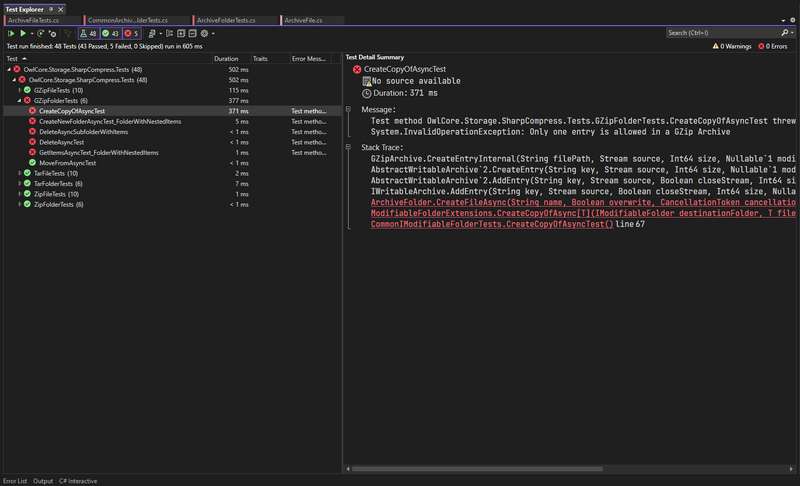Collapse the Message section in detail summary
Screen dimensions: 800x486
click(348, 109)
